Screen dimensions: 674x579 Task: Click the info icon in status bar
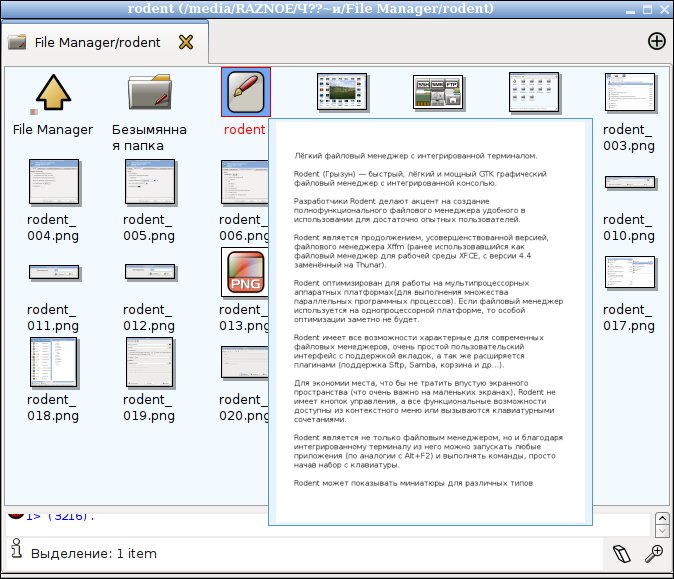[x=16, y=548]
